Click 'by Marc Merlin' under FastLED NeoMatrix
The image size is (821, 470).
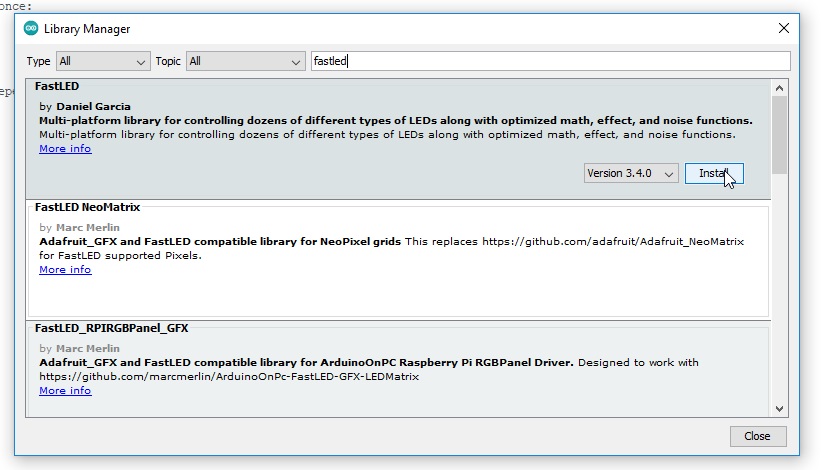click(x=79, y=227)
